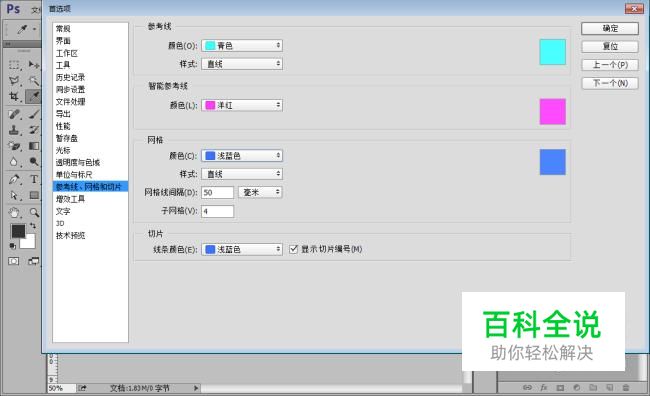The image size is (650, 396).
Task: Expand status bar info arrow
Action: pyautogui.click(x=196, y=388)
